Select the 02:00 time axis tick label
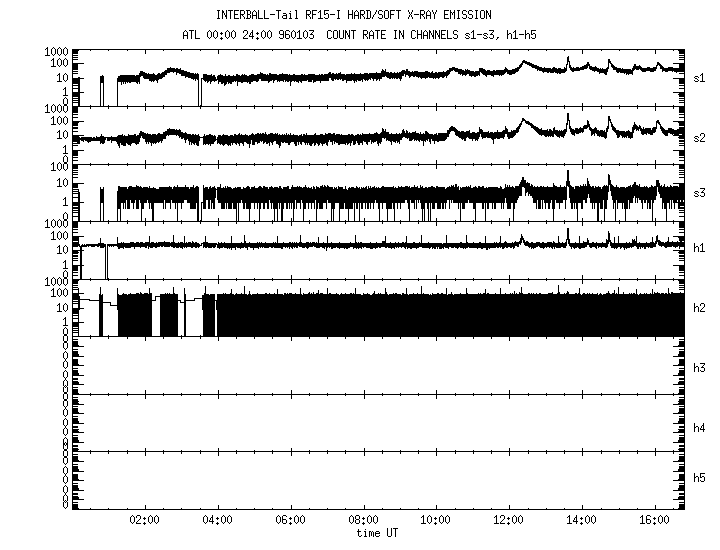720x550 pixels. [x=145, y=520]
